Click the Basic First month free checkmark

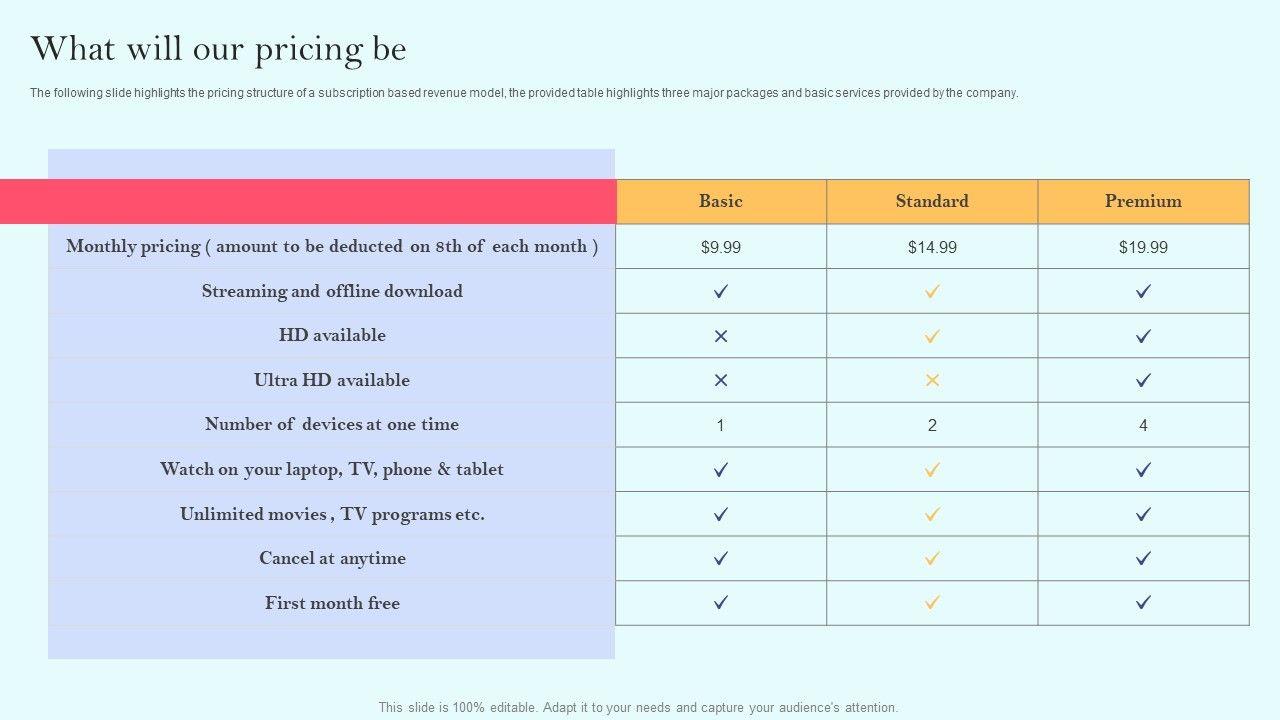pyautogui.click(x=721, y=602)
